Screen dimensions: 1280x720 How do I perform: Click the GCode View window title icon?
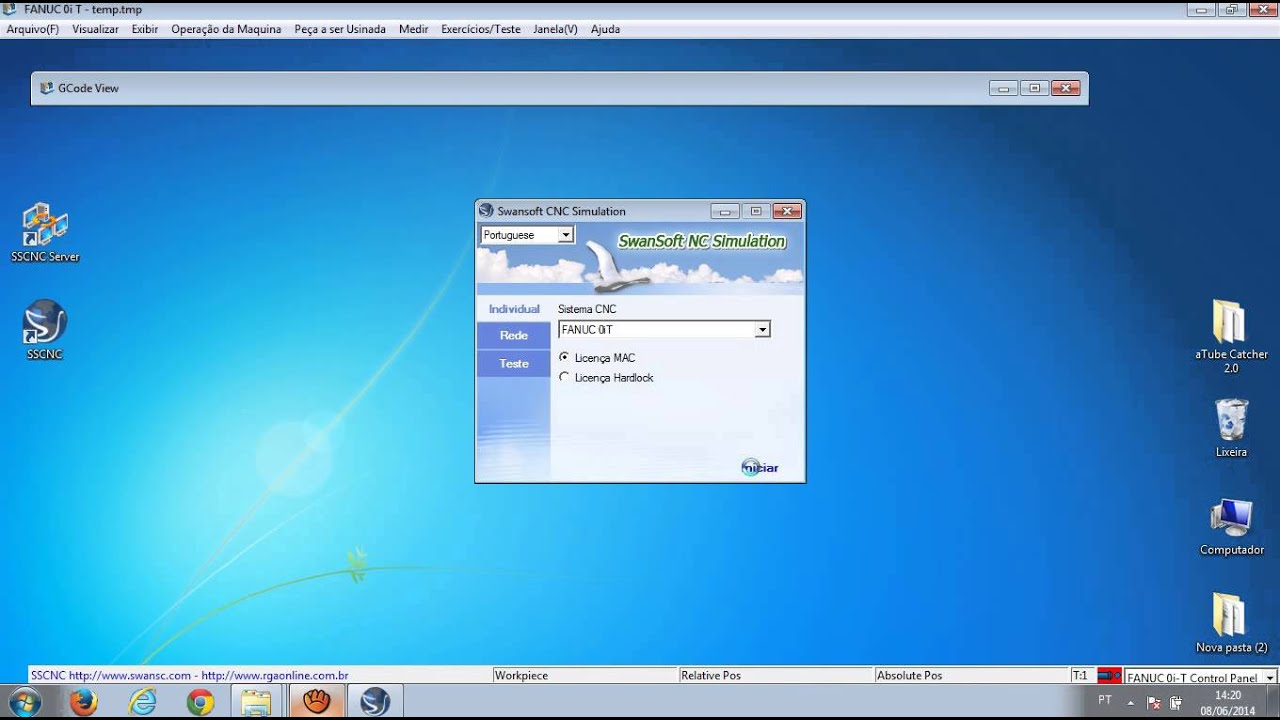point(46,88)
